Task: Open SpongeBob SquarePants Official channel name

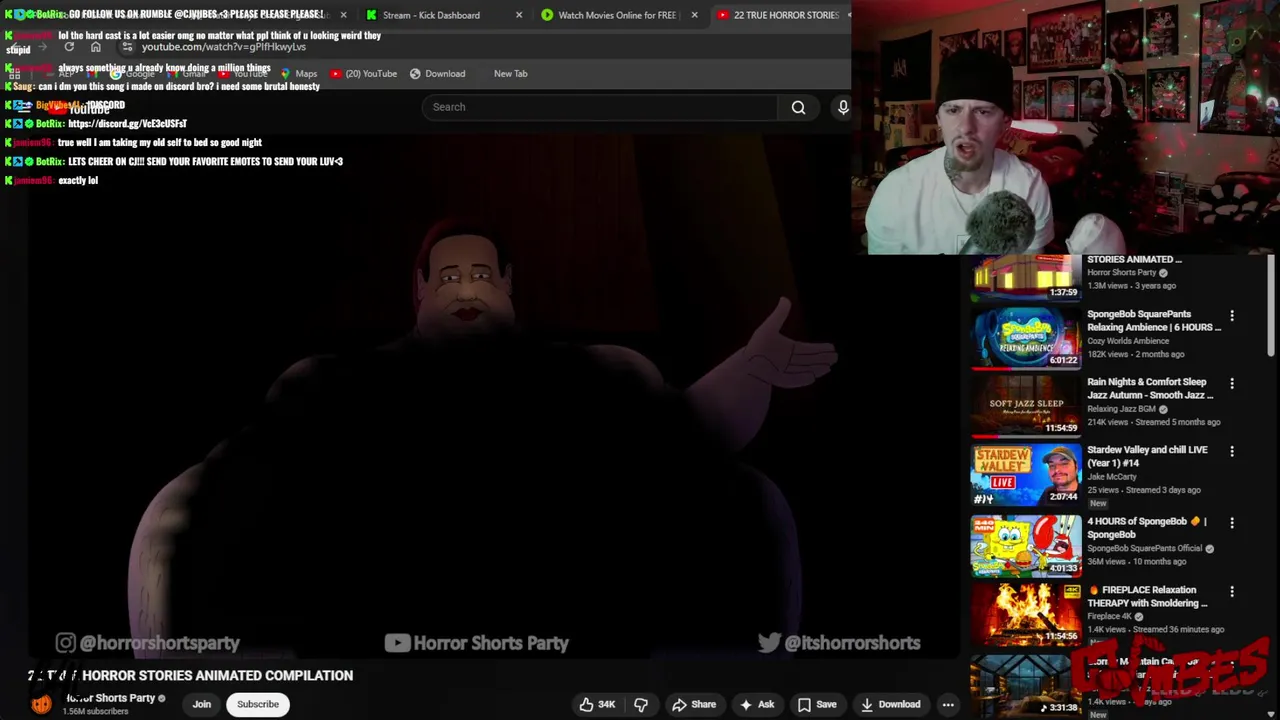Action: [1145, 548]
